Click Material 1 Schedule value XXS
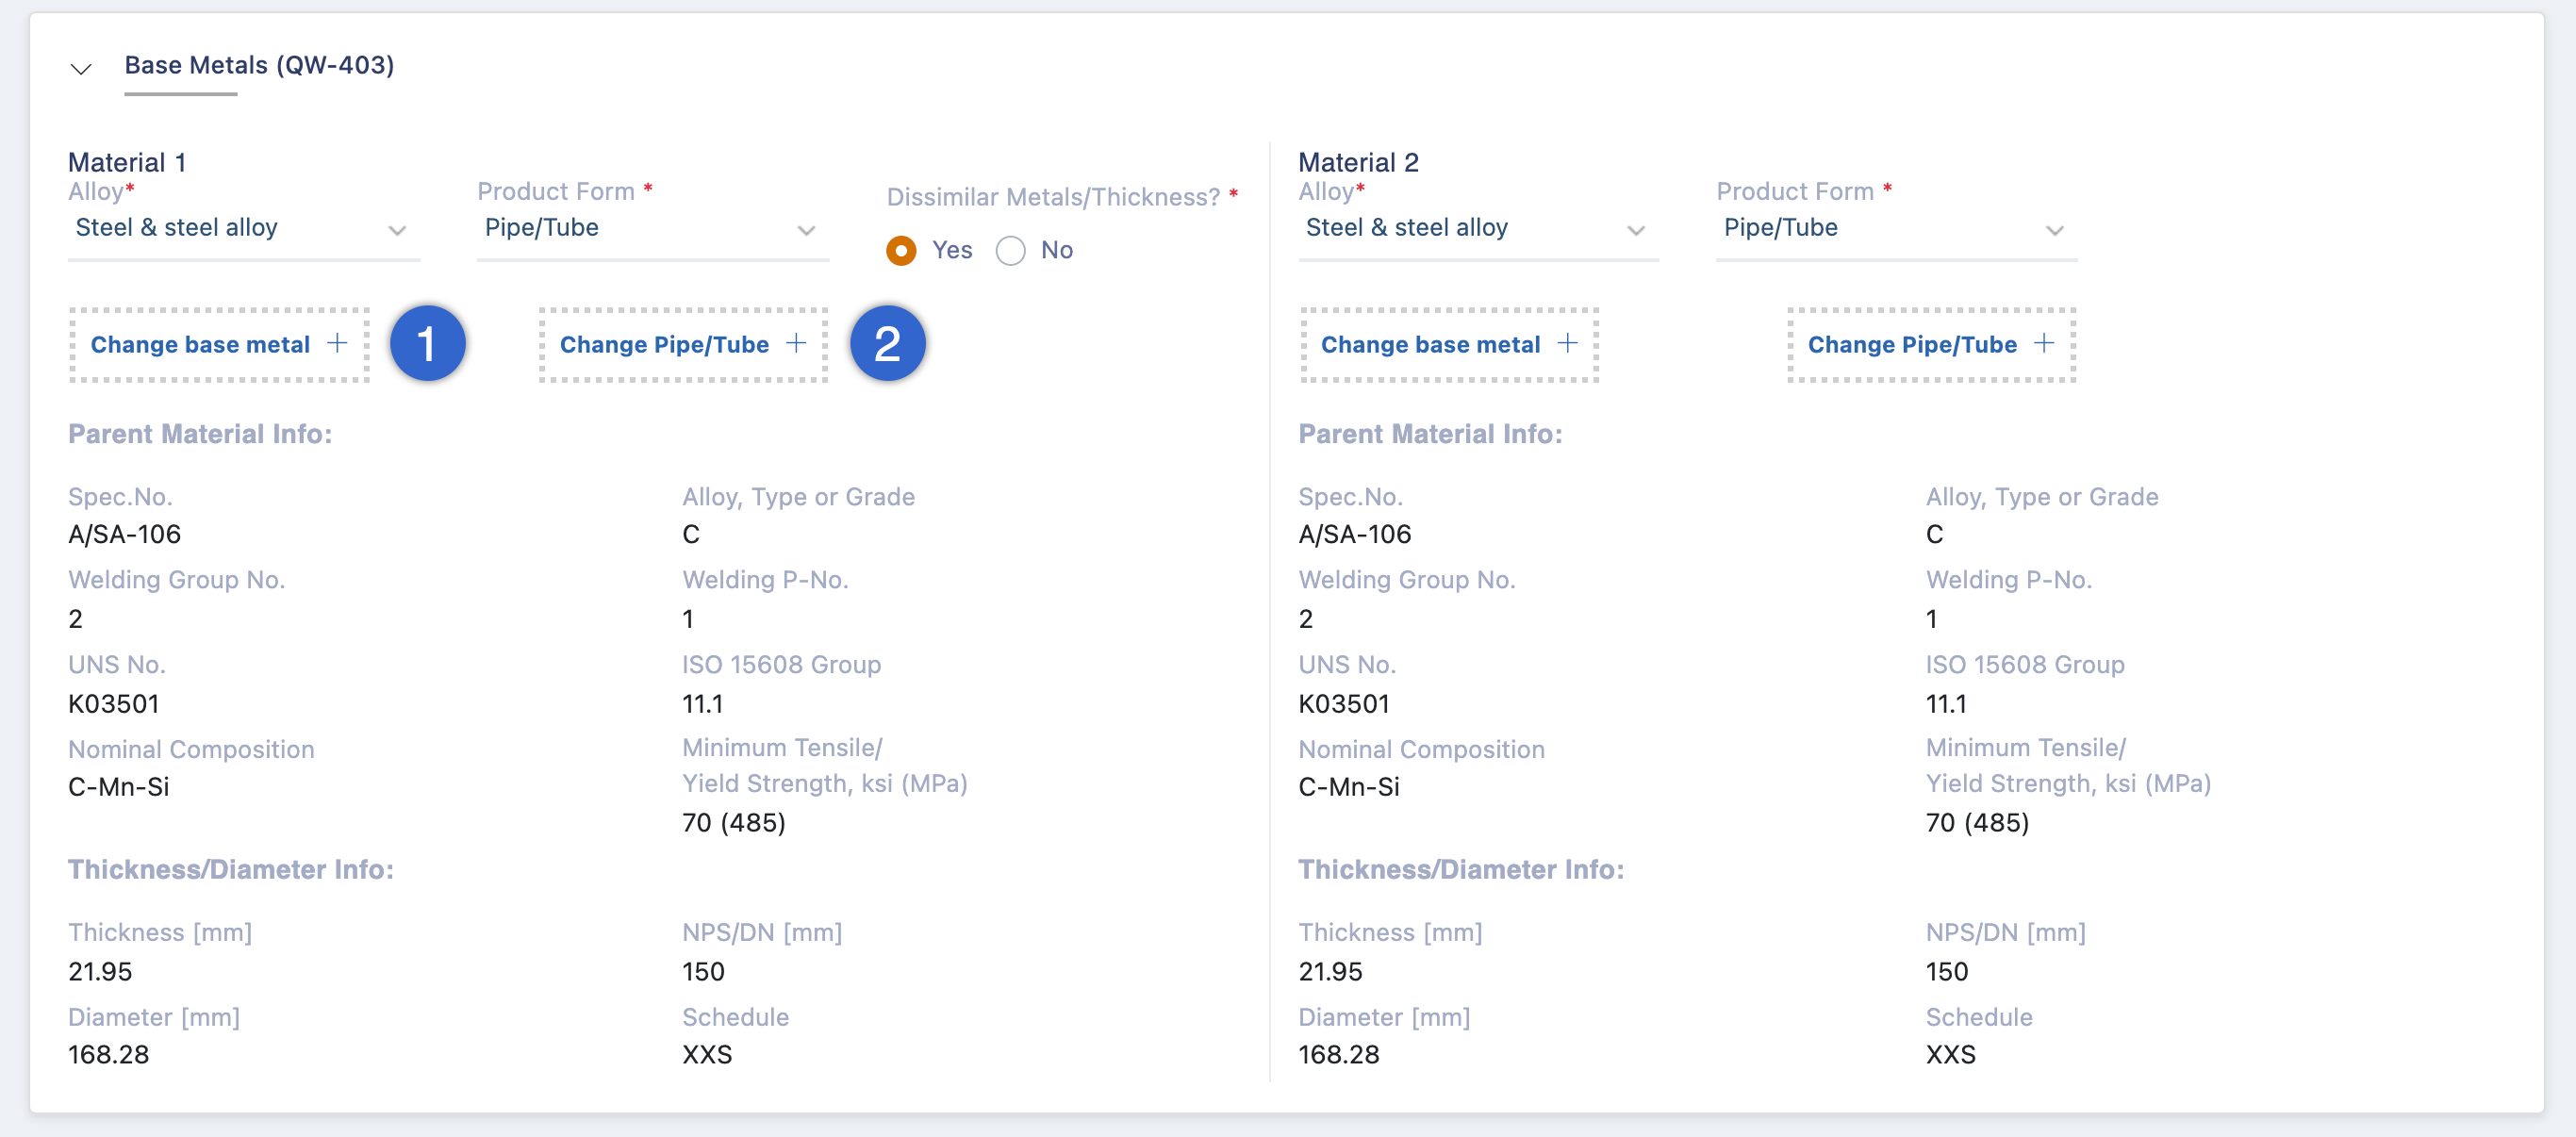The image size is (2576, 1137). pos(707,1055)
